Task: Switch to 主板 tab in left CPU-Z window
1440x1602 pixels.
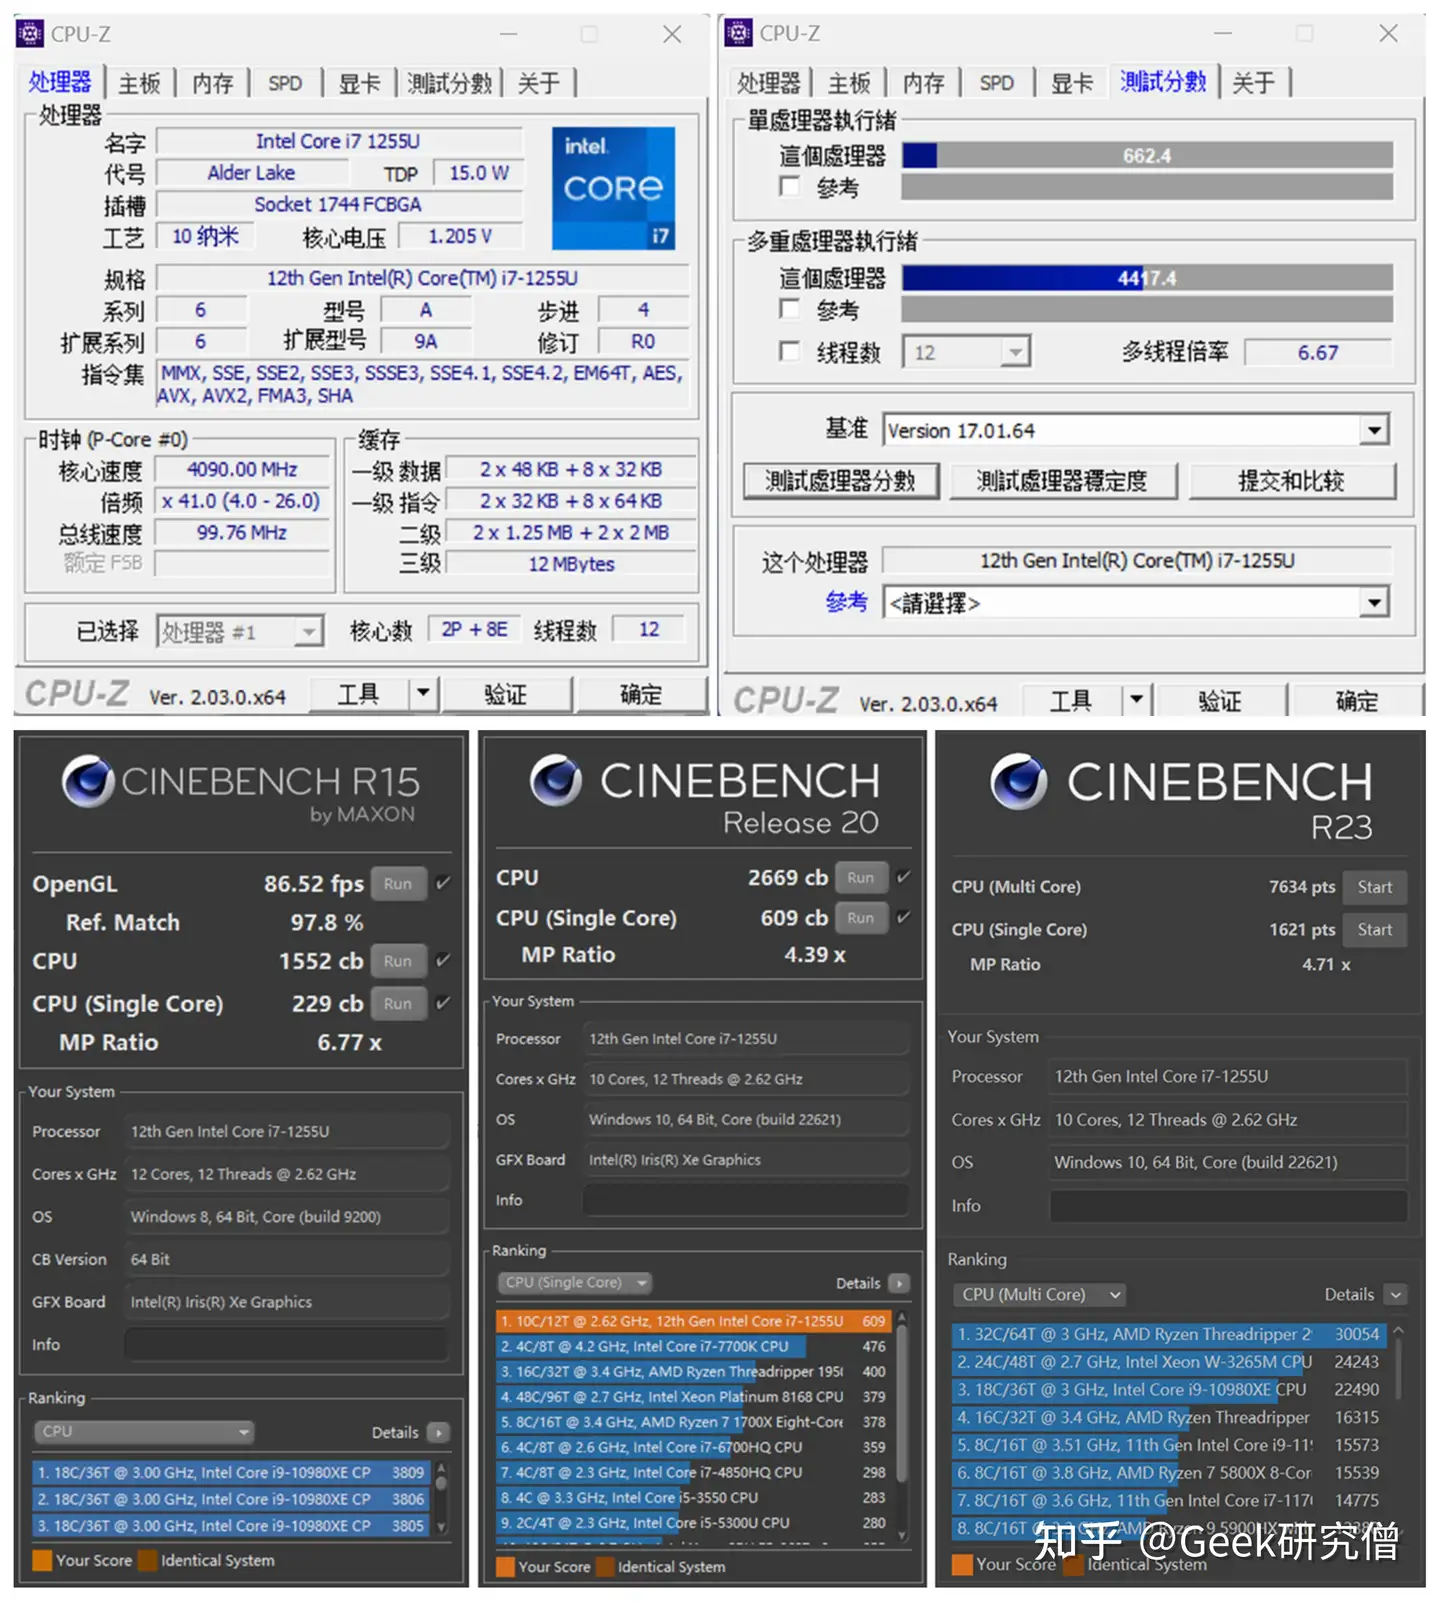Action: 139,83
